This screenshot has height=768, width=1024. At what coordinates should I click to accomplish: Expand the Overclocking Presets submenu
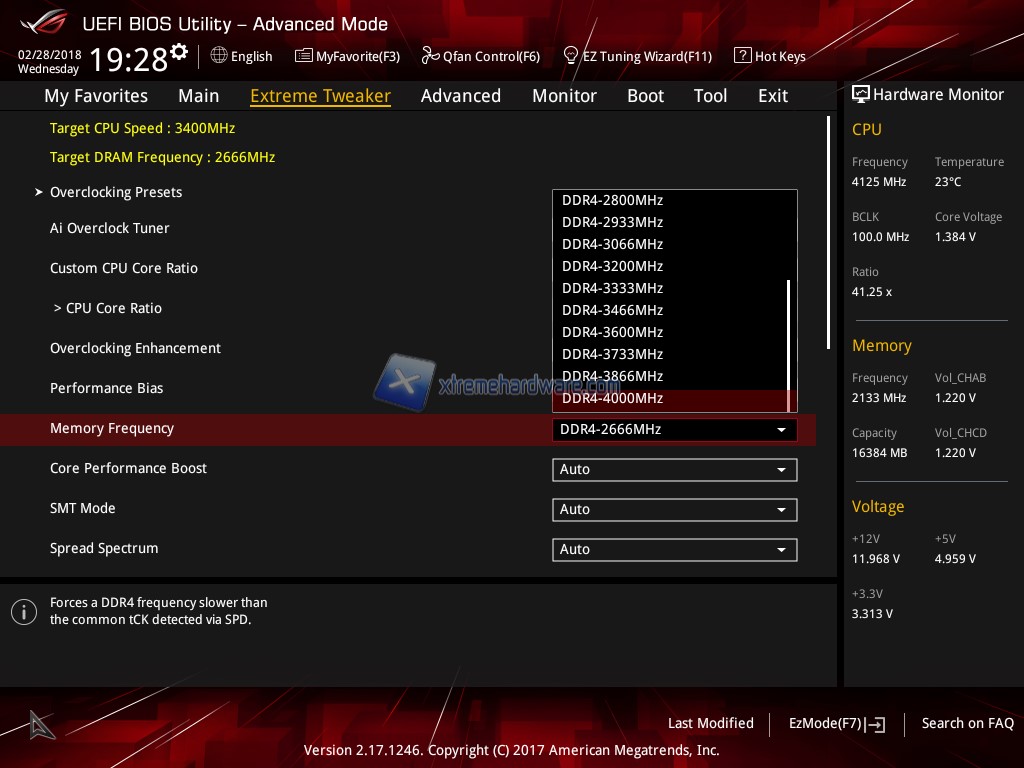[116, 192]
